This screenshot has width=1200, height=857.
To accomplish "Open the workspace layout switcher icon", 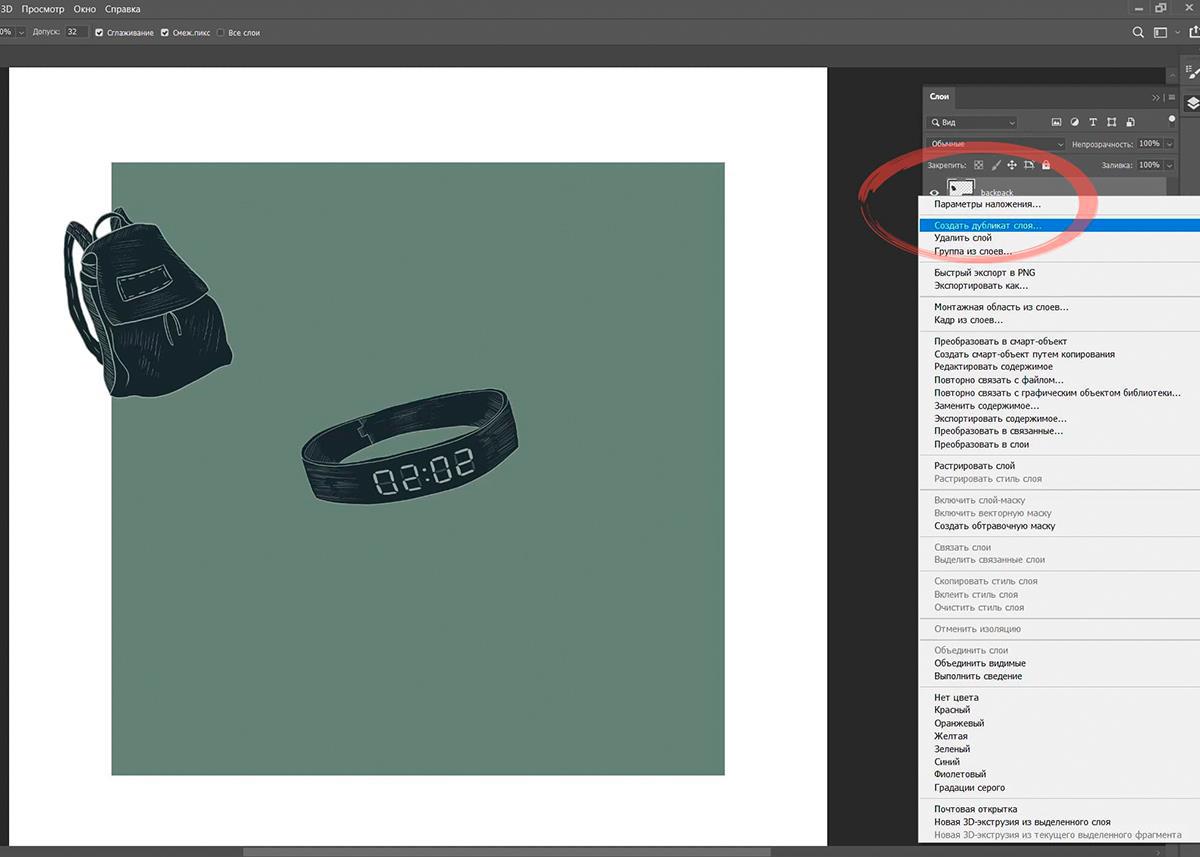I will [x=1161, y=32].
